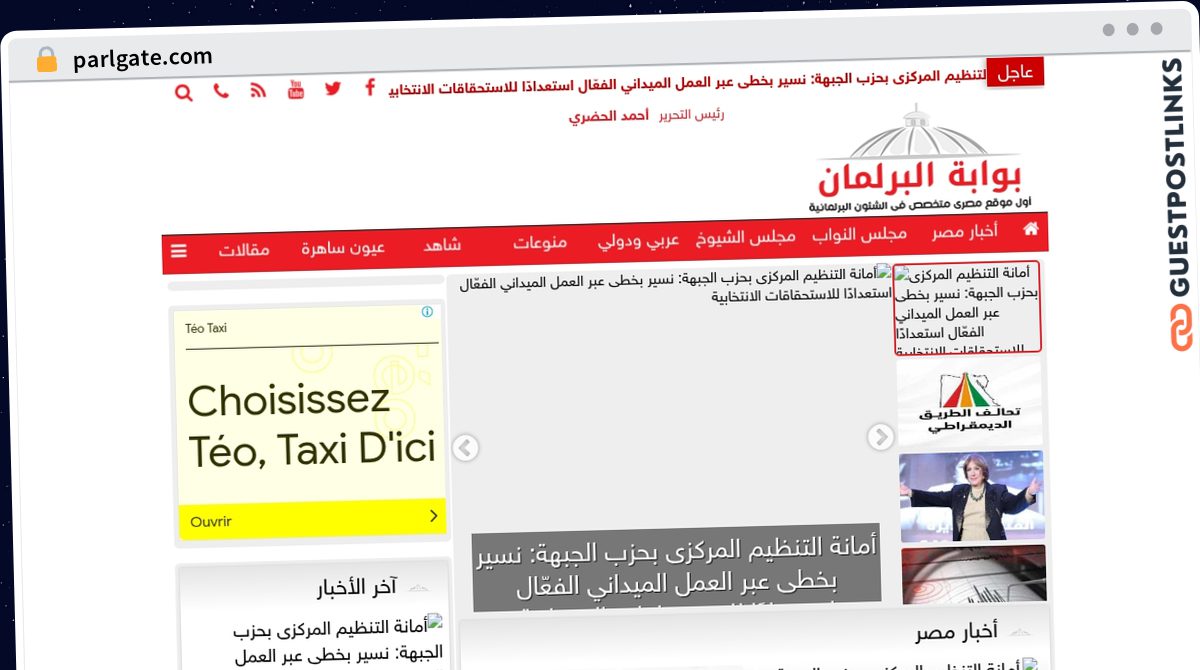1200x670 pixels.
Task: Select the highlighted first slider thumbnail
Action: pyautogui.click(x=967, y=307)
